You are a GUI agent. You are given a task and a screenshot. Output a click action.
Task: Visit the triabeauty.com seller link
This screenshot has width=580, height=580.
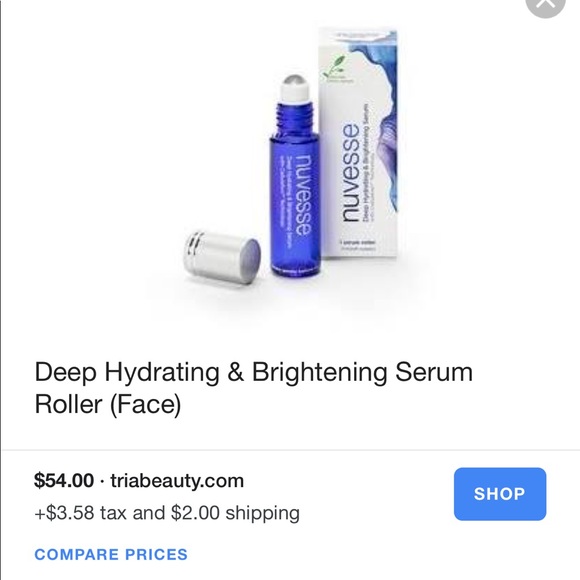[177, 481]
